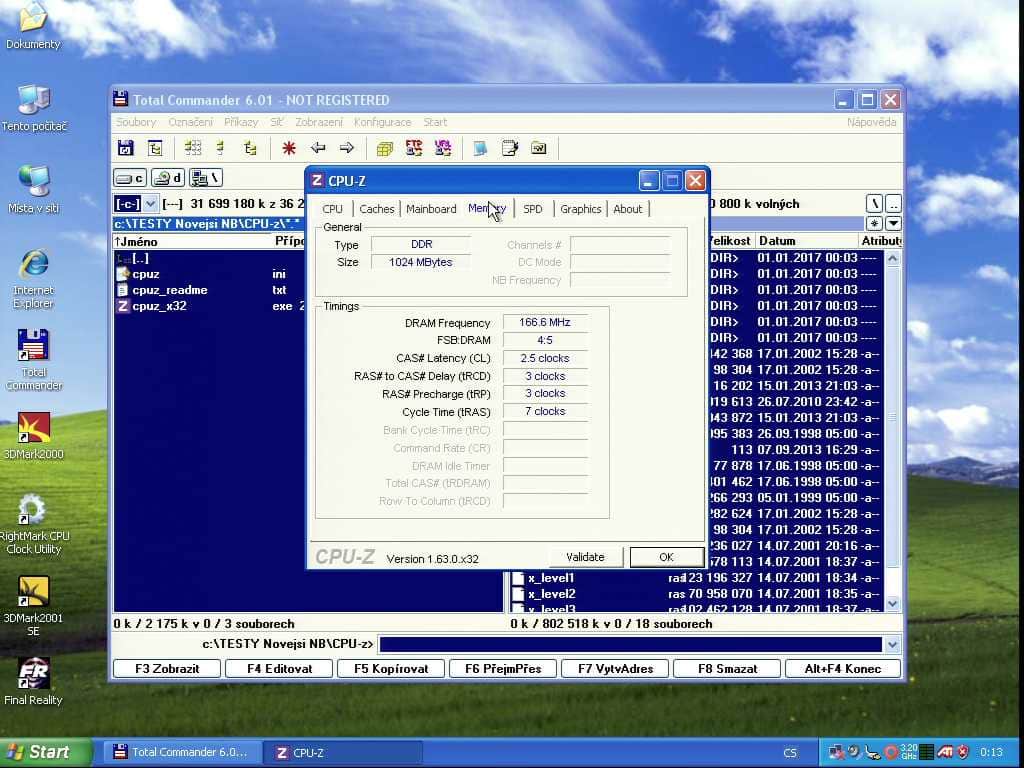
Task: Switch to SPD tab in CPU-Z
Action: tap(533, 209)
